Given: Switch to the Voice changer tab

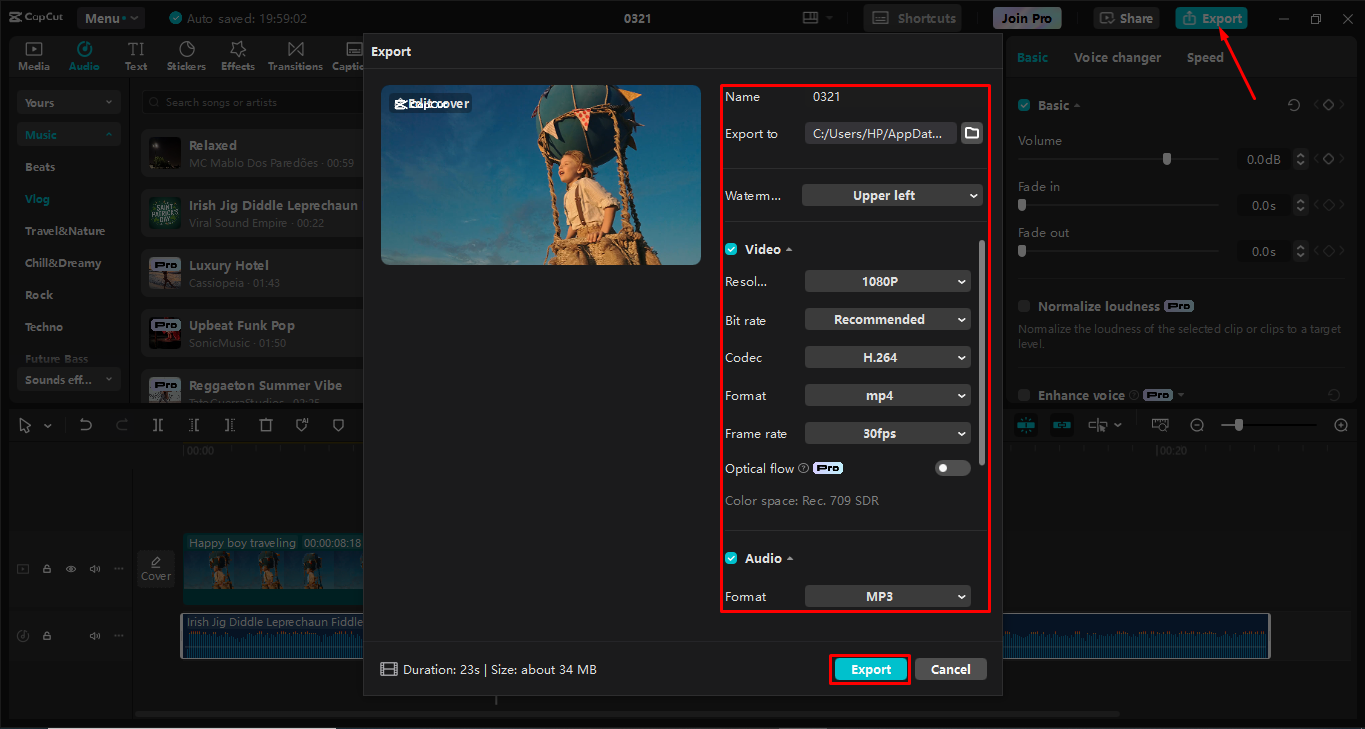Looking at the screenshot, I should [x=1117, y=57].
